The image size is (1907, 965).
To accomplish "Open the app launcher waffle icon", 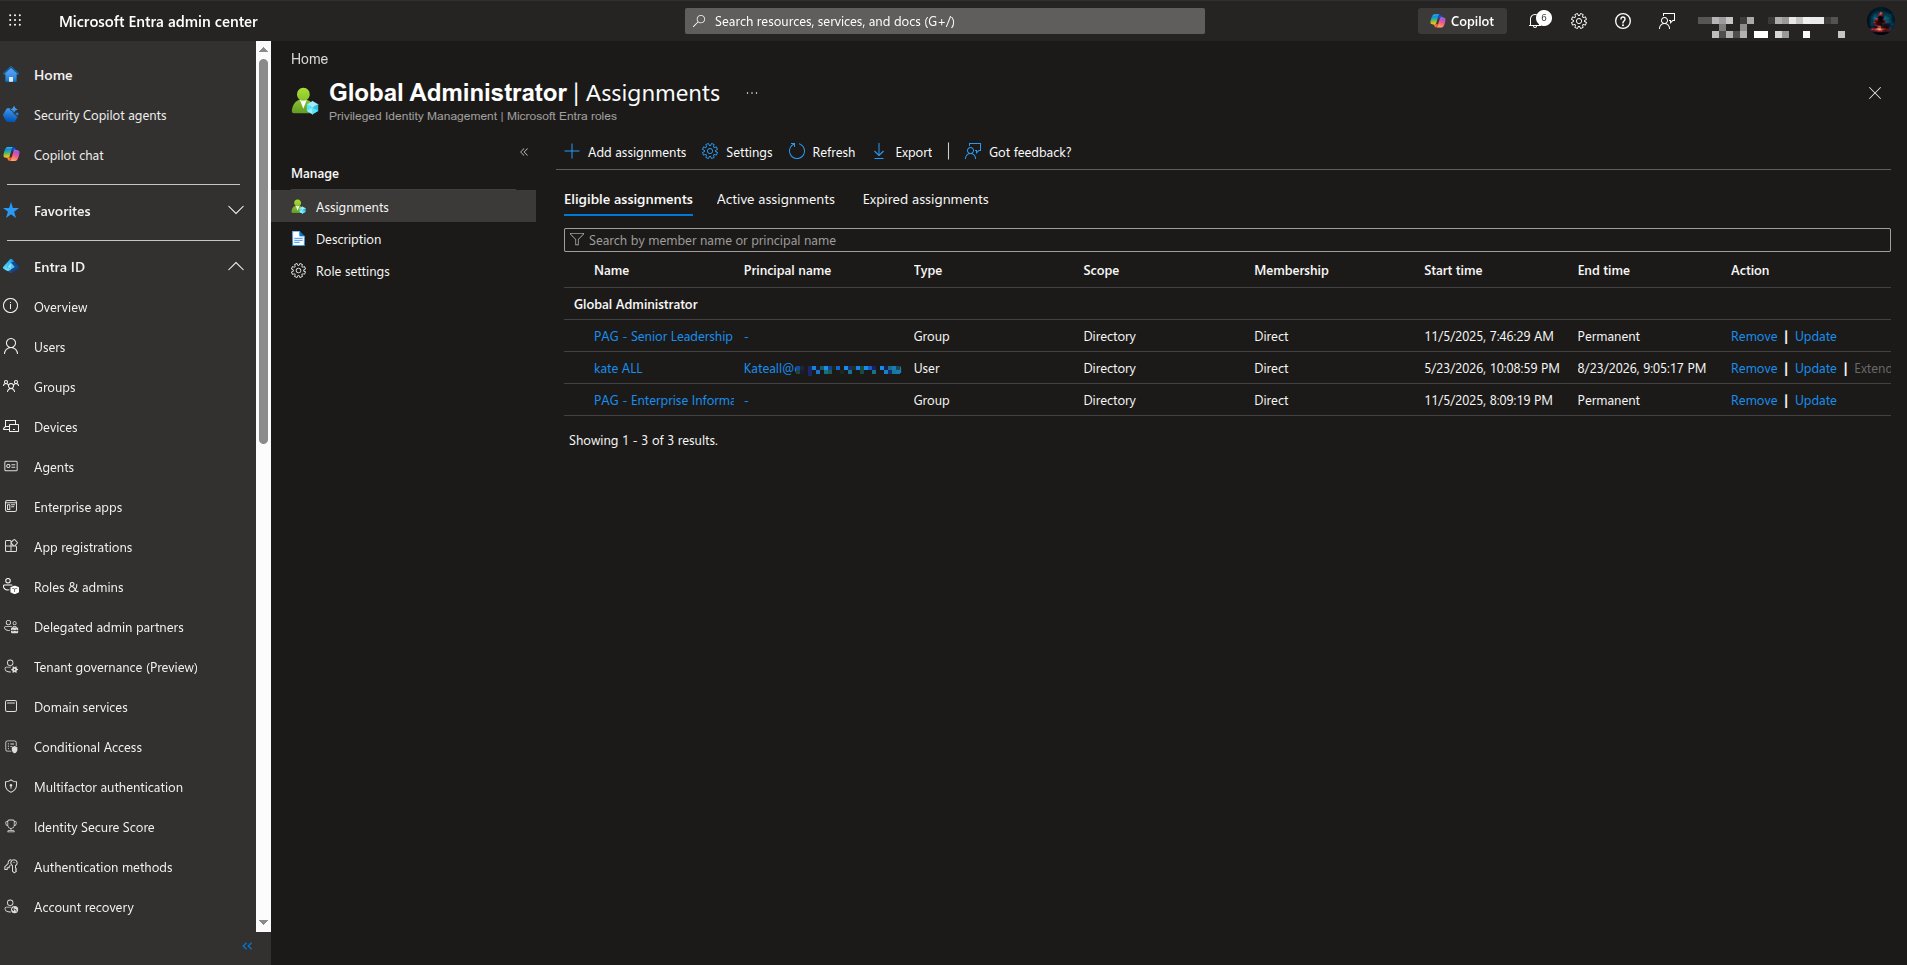I will click(x=15, y=20).
